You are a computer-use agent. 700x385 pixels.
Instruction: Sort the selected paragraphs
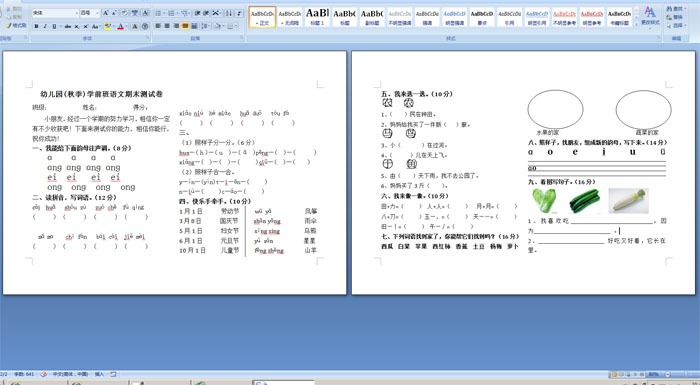tap(228, 13)
